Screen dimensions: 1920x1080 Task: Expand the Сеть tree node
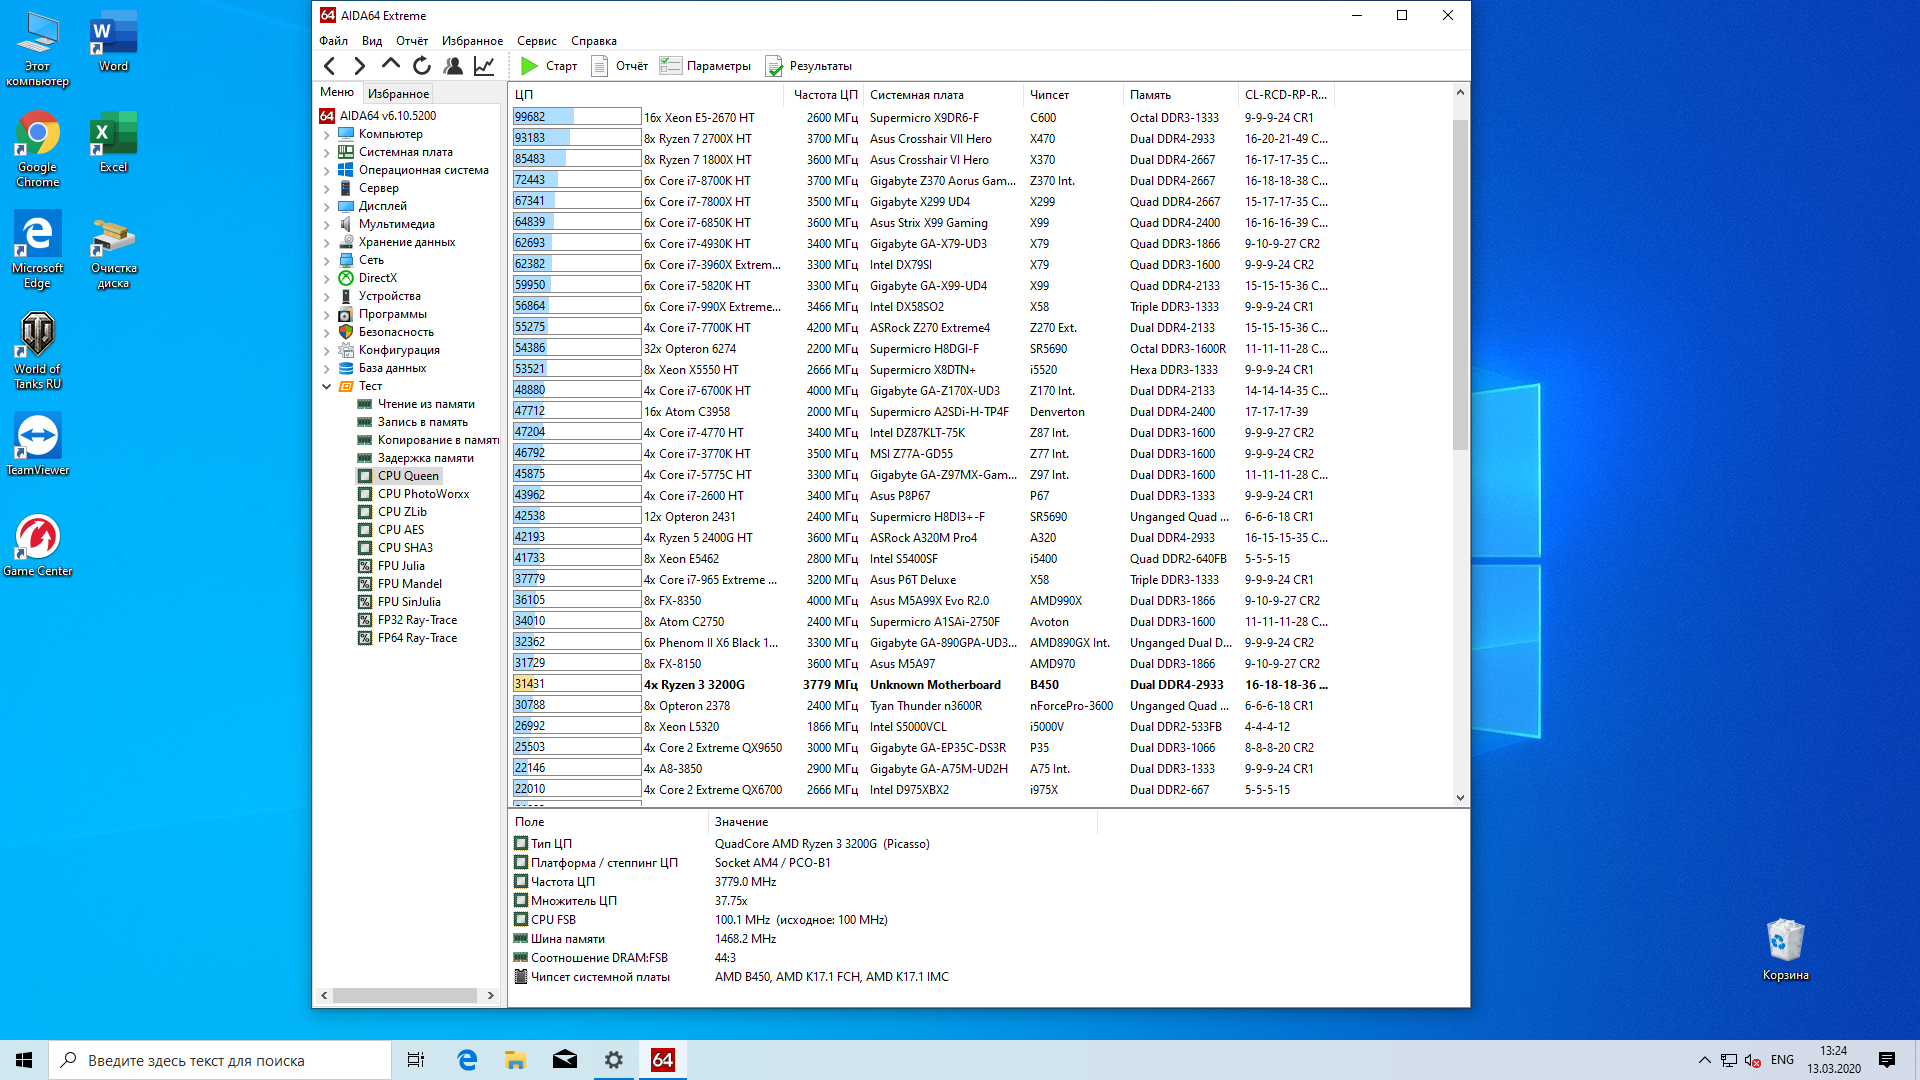[x=327, y=260]
